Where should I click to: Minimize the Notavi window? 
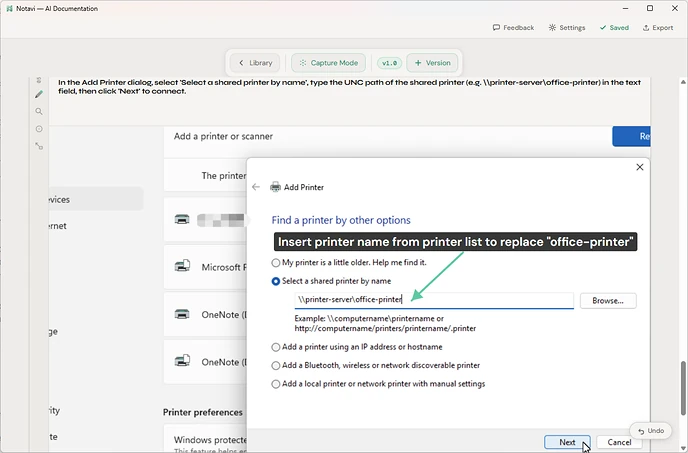[x=626, y=8]
